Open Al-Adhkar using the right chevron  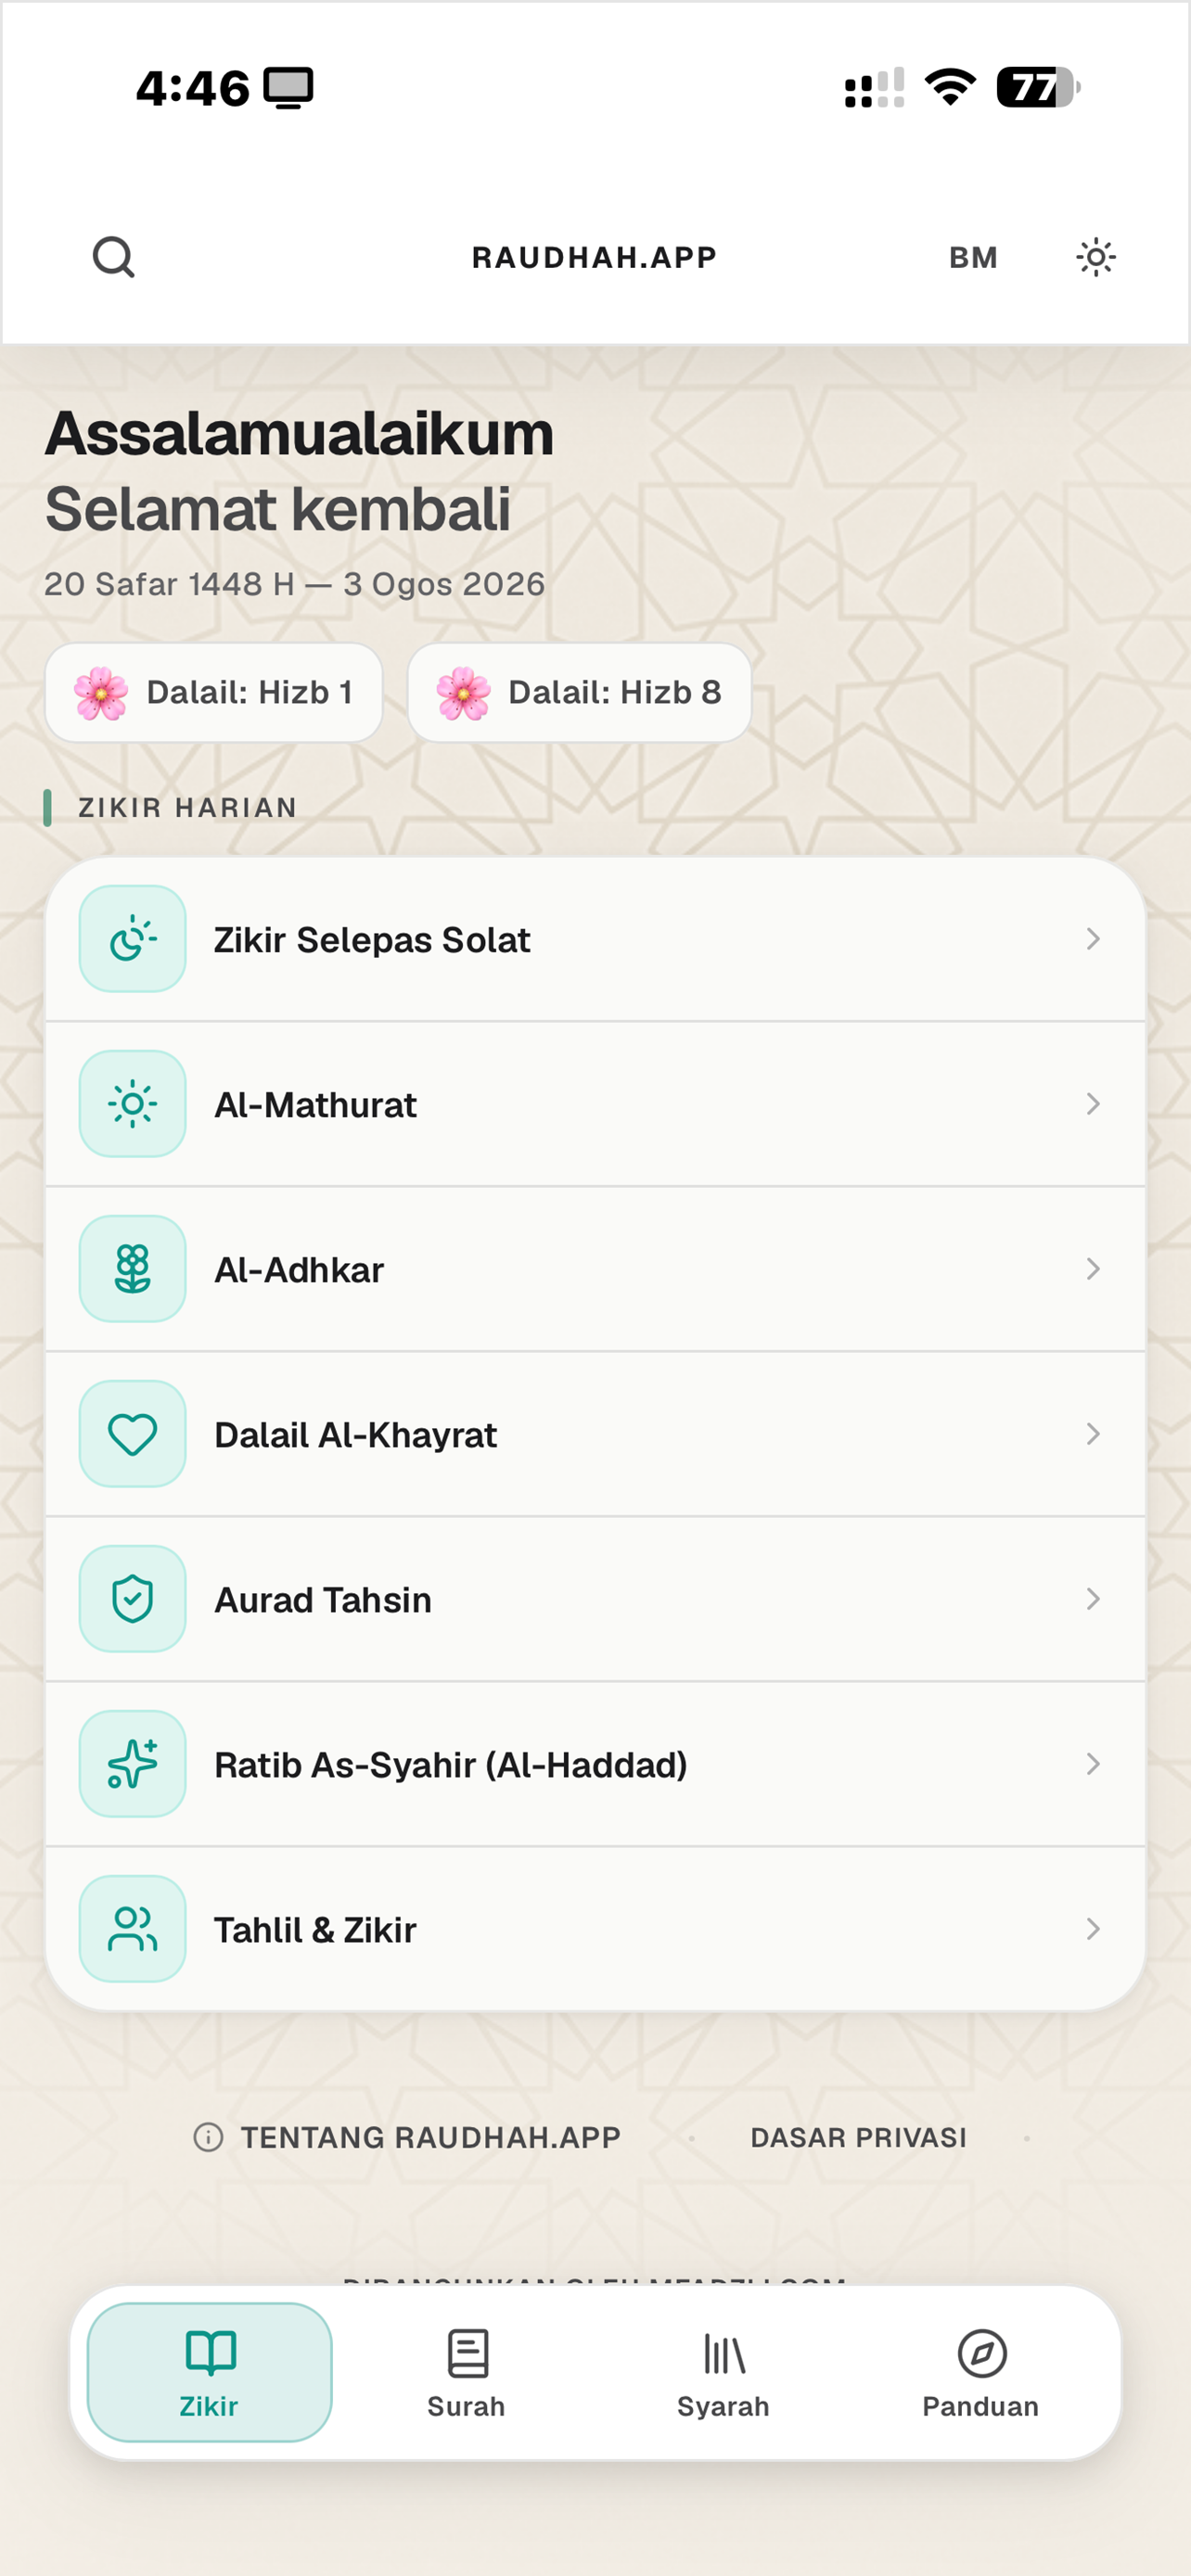(1093, 1269)
